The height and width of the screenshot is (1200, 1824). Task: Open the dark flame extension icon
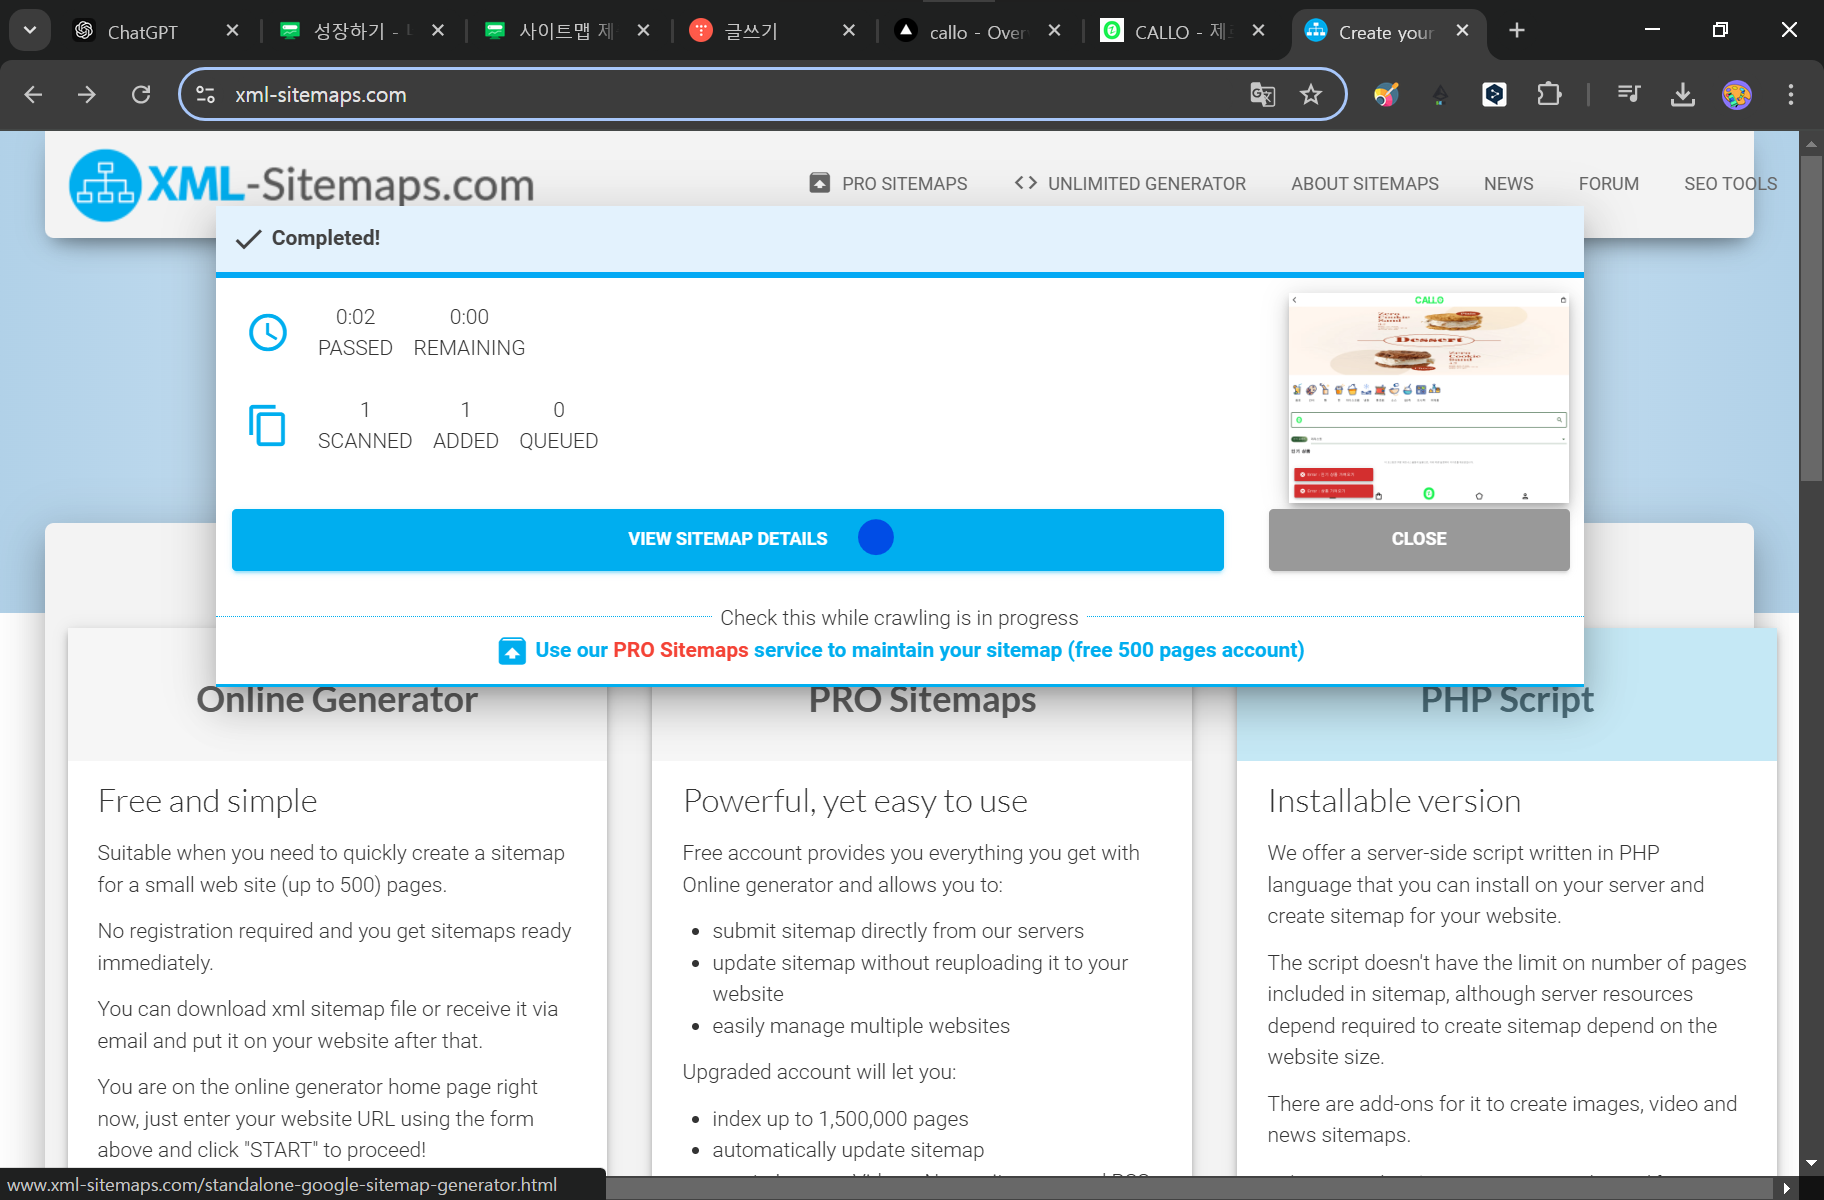click(x=1440, y=94)
